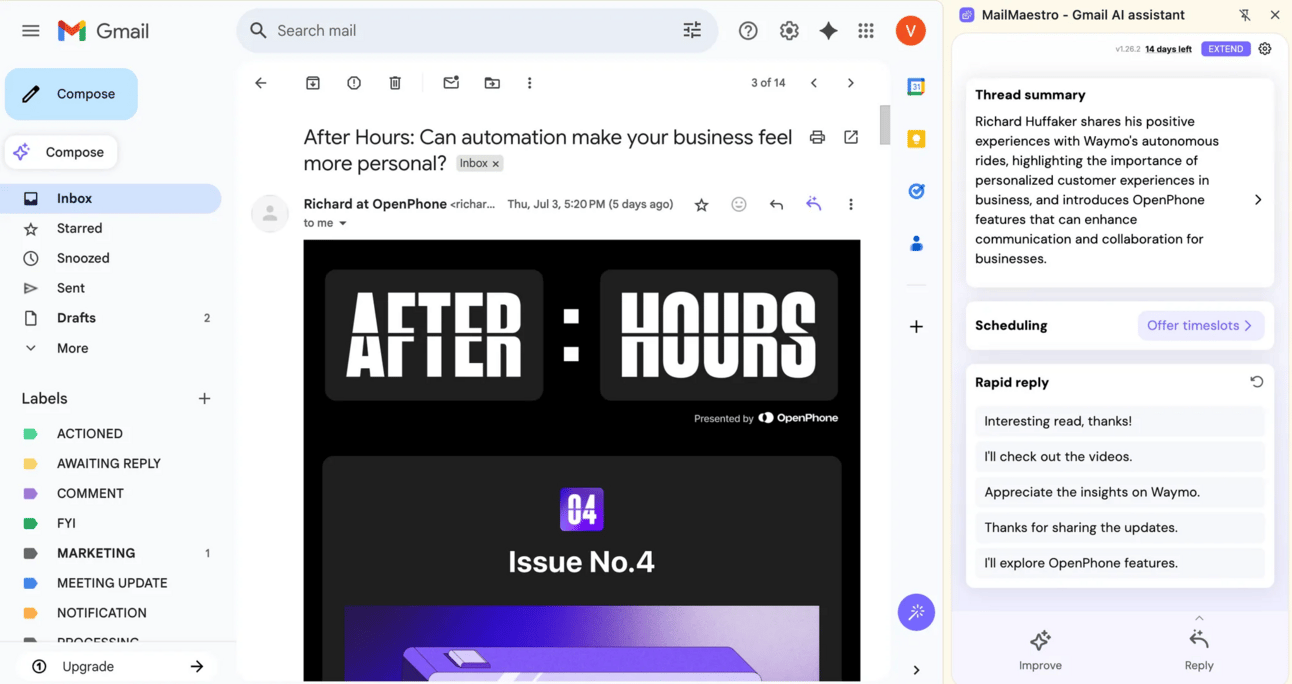Go to the newer email
The height and width of the screenshot is (684, 1292).
[x=814, y=83]
